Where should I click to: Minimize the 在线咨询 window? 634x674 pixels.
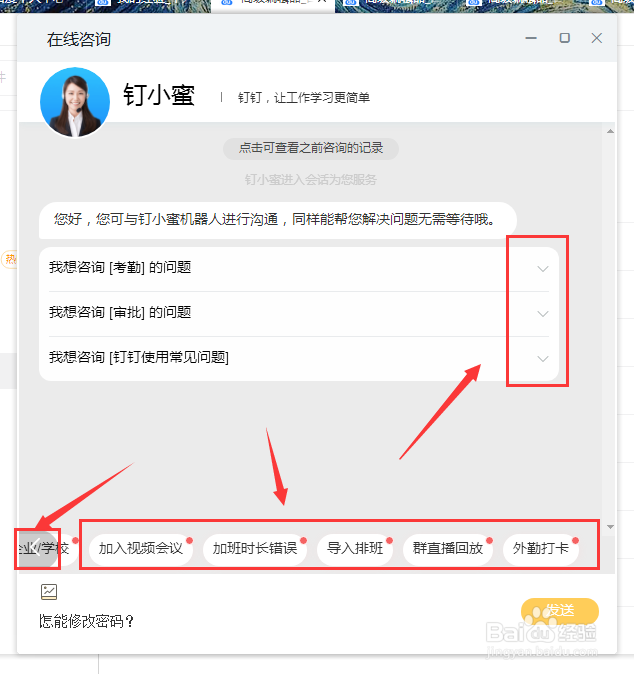(x=531, y=38)
